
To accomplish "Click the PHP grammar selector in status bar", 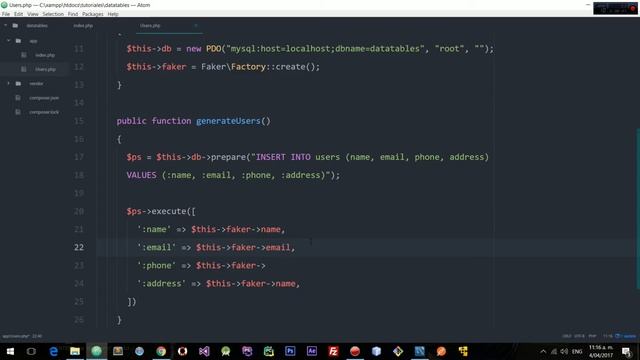I will click(x=592, y=336).
